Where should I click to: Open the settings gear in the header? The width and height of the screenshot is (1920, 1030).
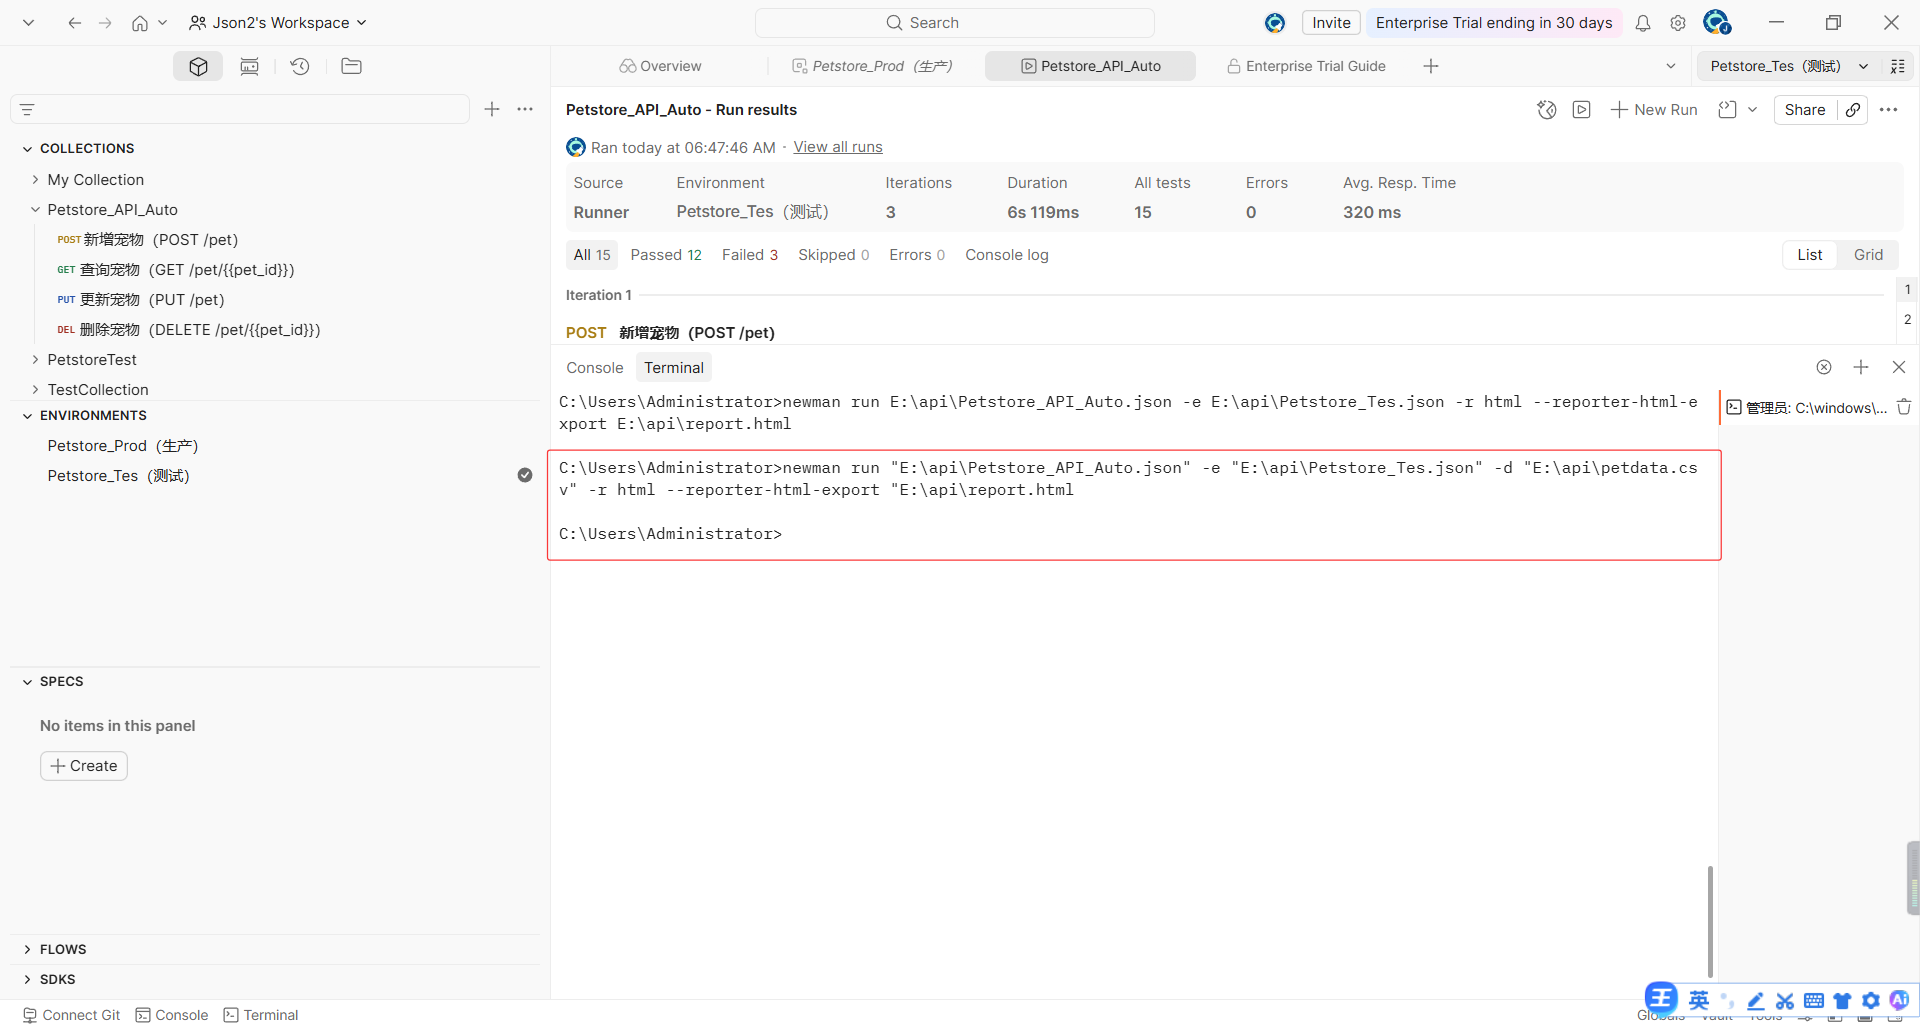[x=1678, y=23]
